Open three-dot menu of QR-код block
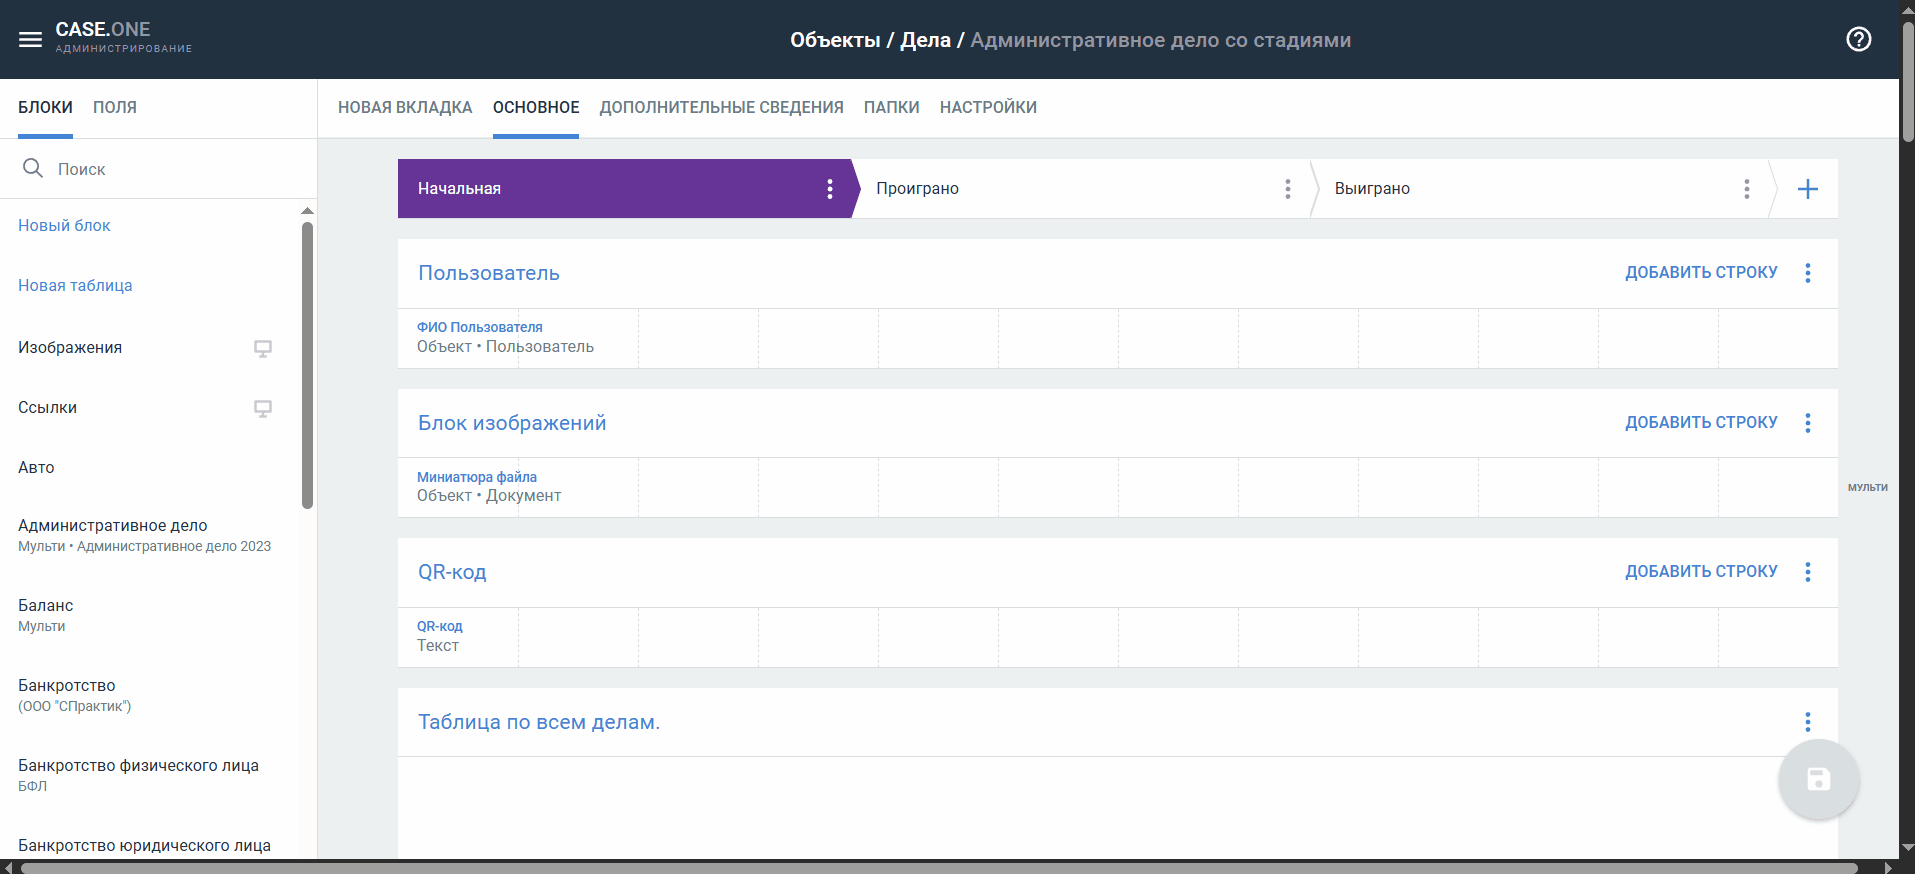 tap(1807, 572)
